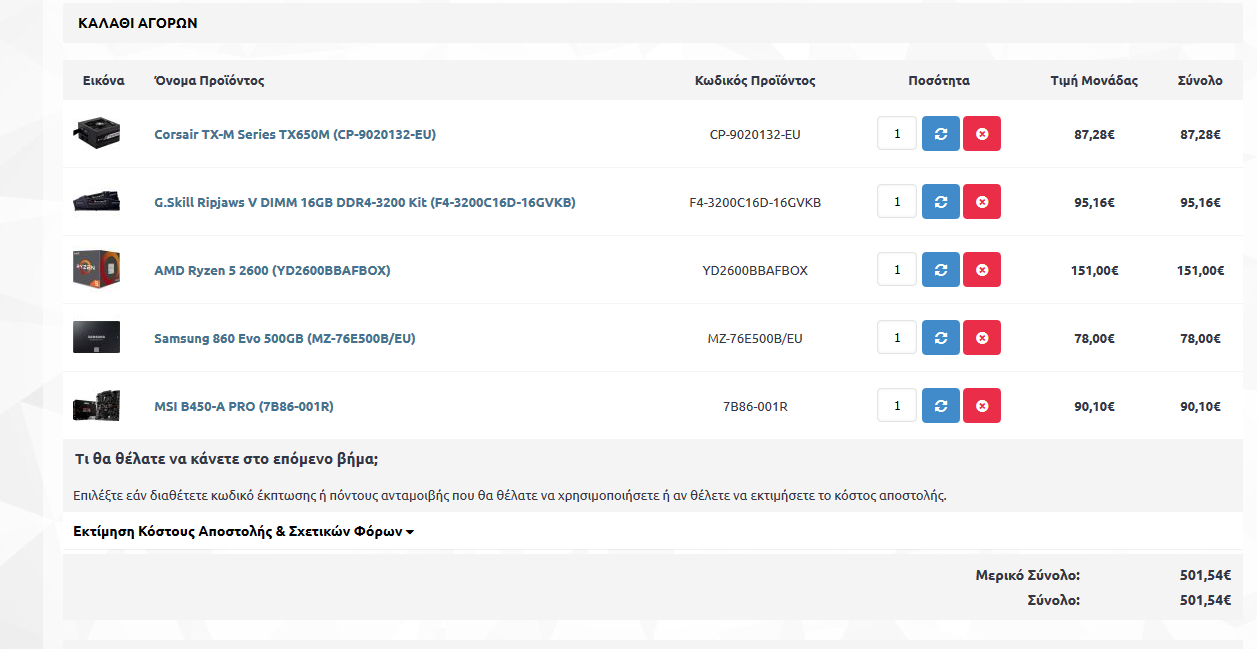
Task: Select product code MZ-76E500B/EU
Action: (755, 338)
